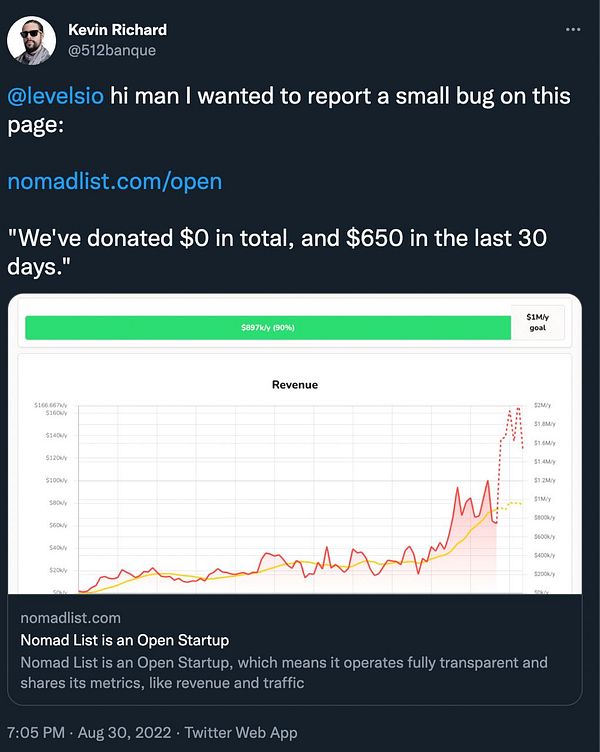This screenshot has width=600, height=752.
Task: Open the "Nomad List is an Open Startup" card title
Action: coord(125,640)
